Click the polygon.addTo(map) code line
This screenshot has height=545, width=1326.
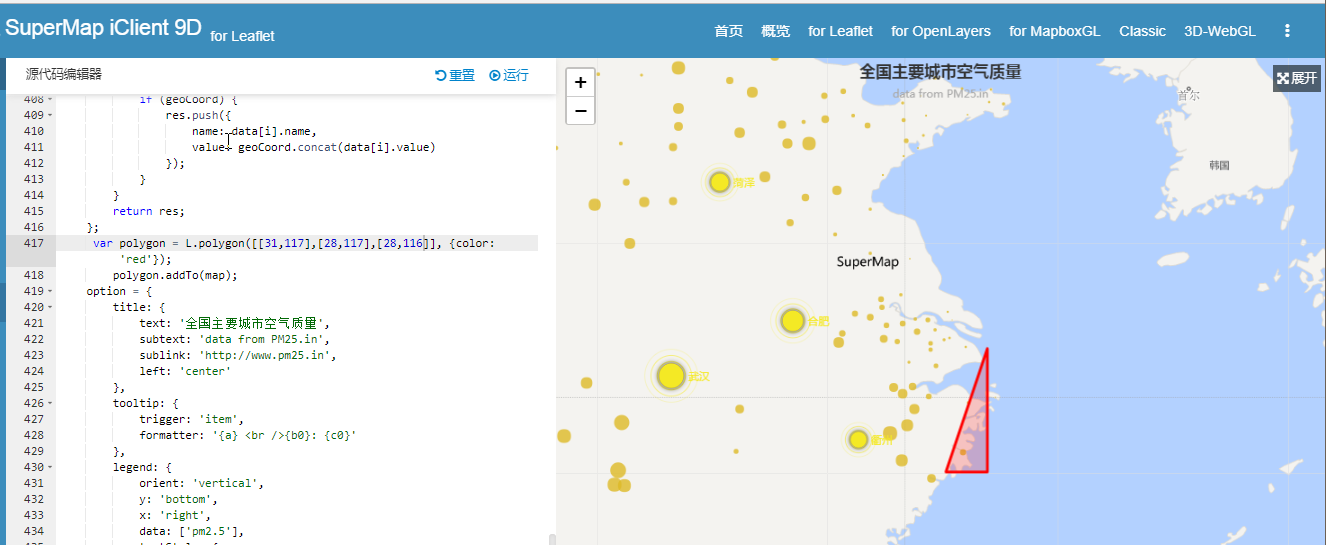click(175, 275)
